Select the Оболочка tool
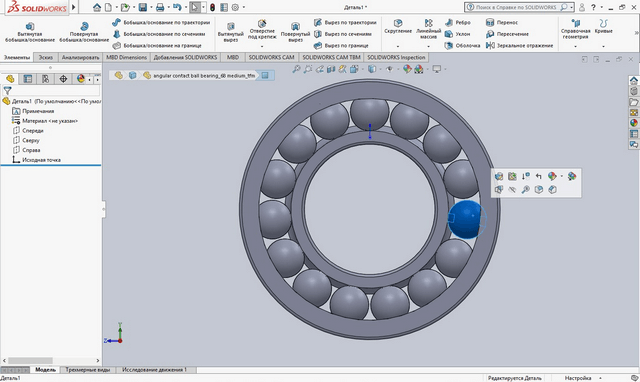 click(462, 45)
